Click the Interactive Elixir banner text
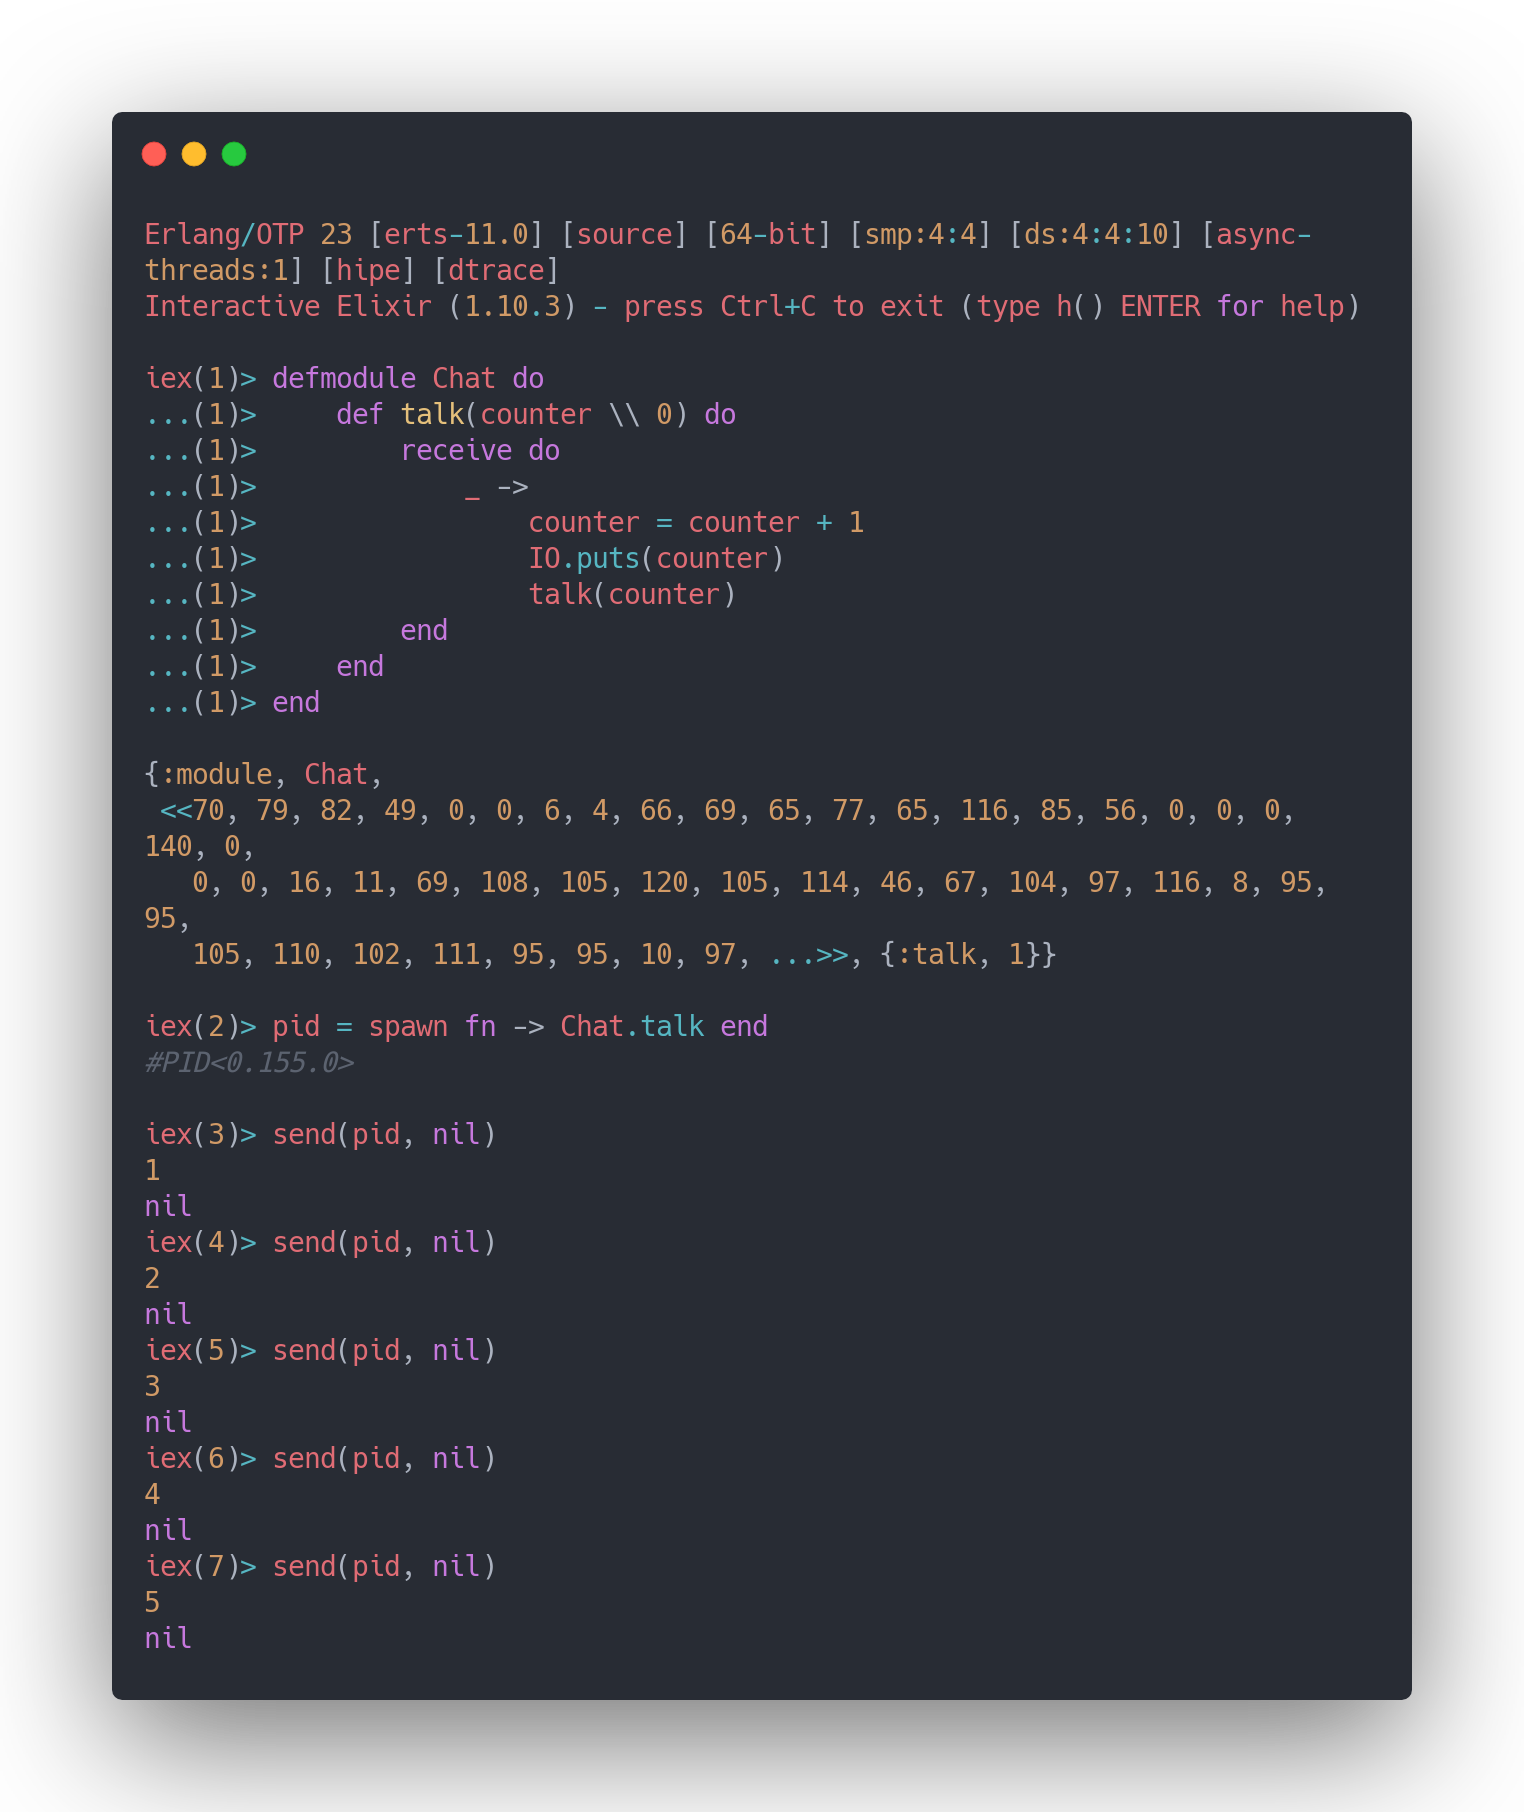Viewport: 1524px width, 1812px height. point(288,307)
